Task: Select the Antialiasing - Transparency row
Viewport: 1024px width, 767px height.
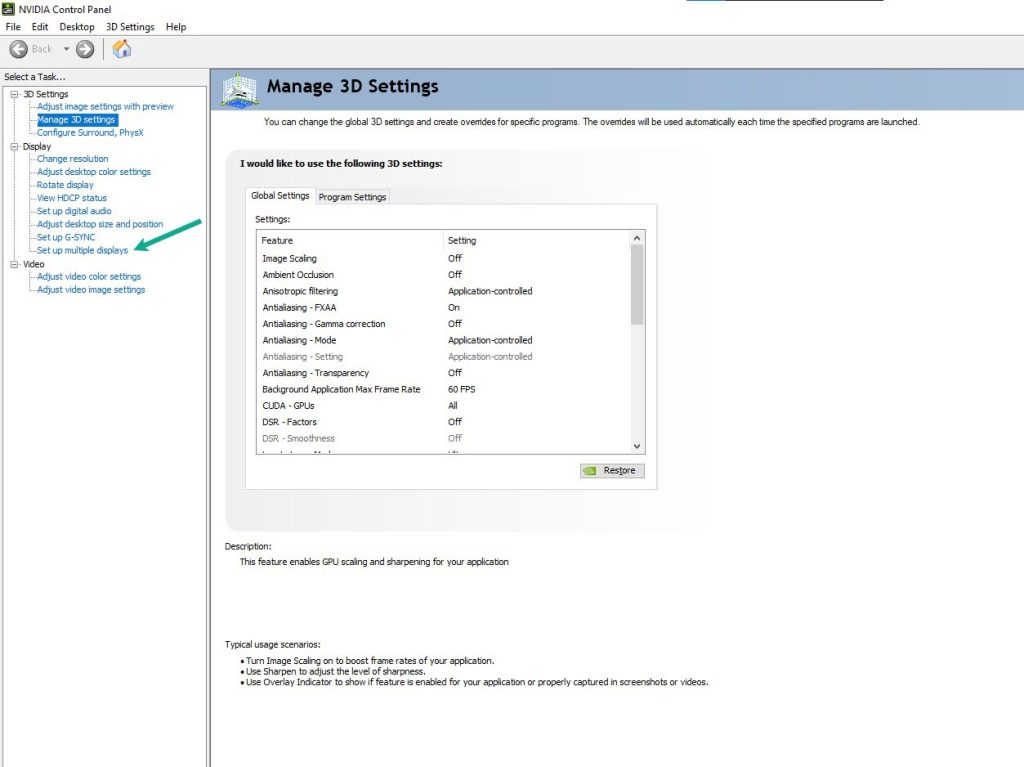Action: pyautogui.click(x=443, y=373)
